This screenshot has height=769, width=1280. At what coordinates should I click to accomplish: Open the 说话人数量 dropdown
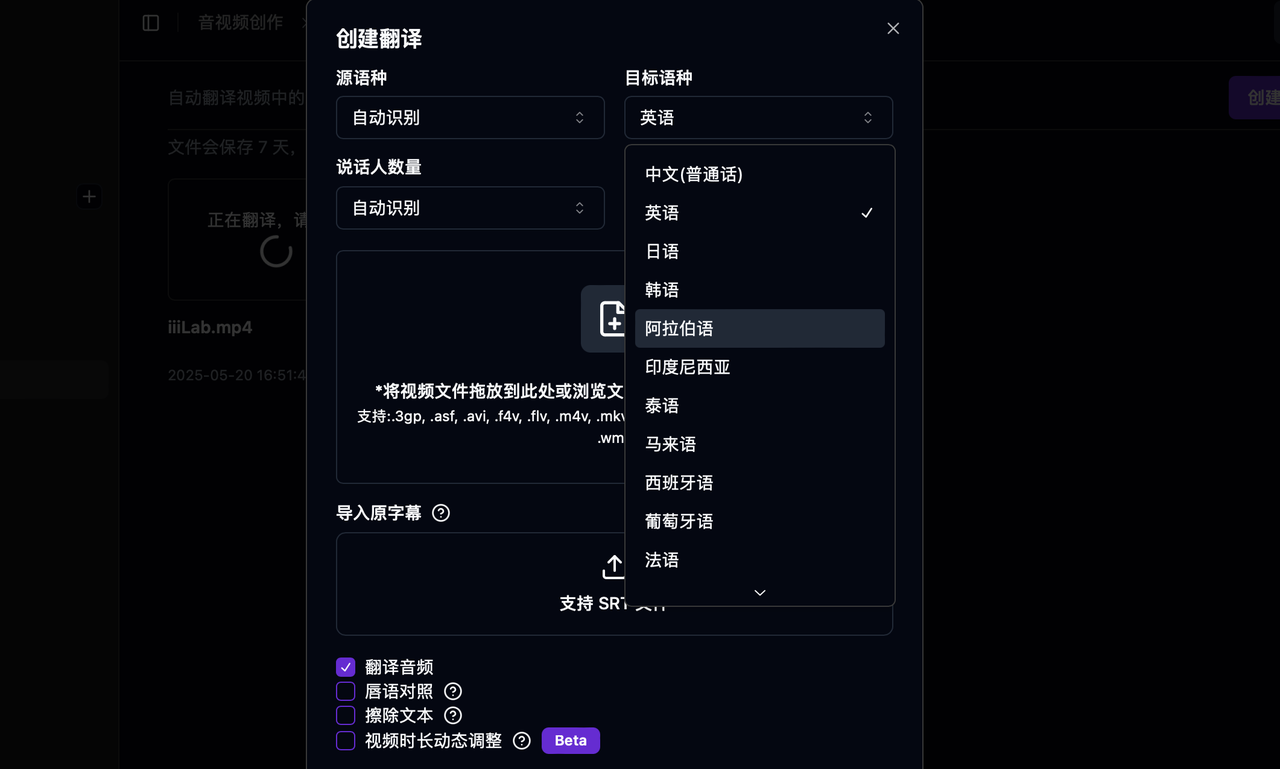pyautogui.click(x=470, y=208)
